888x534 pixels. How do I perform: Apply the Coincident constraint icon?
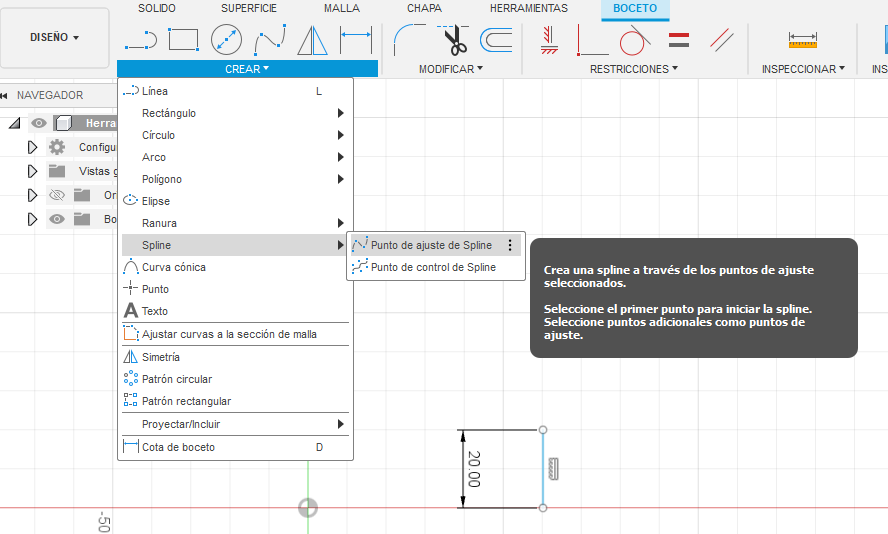549,40
